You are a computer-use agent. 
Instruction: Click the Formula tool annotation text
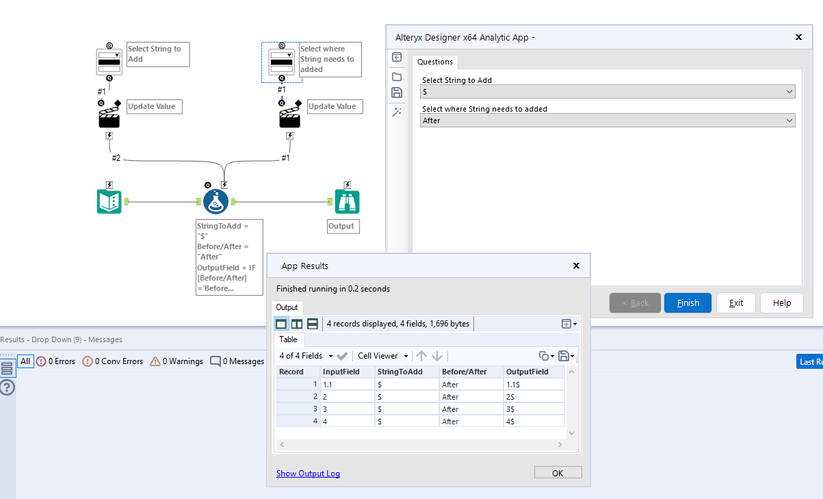229,257
